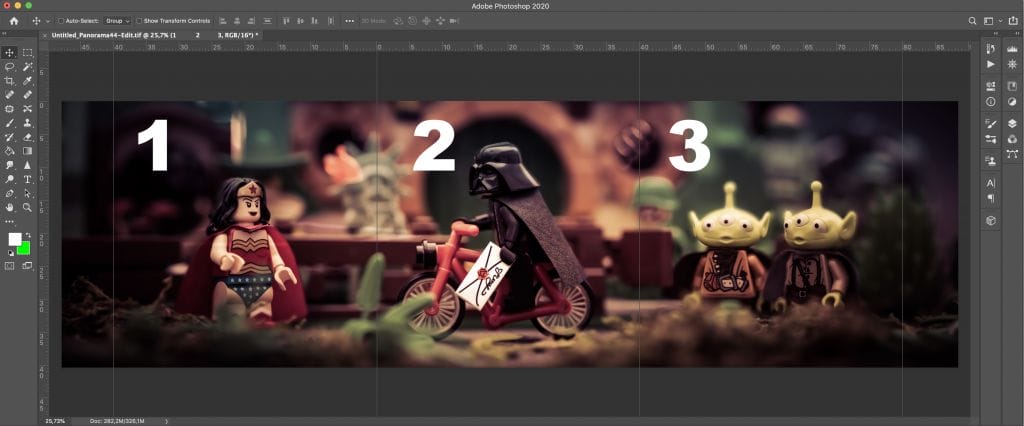Image resolution: width=1024 pixels, height=426 pixels.
Task: Open the 3D panel cube icon
Action: [x=991, y=220]
